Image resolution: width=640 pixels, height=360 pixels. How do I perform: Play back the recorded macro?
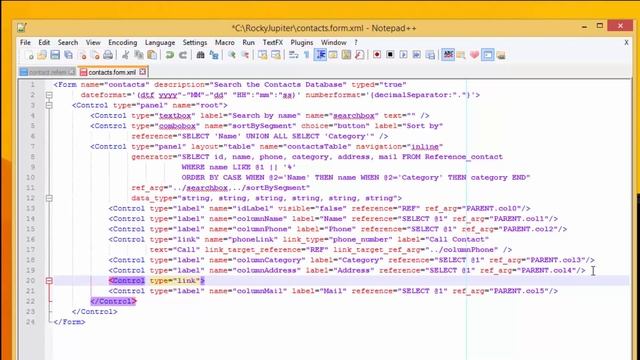click(x=403, y=55)
